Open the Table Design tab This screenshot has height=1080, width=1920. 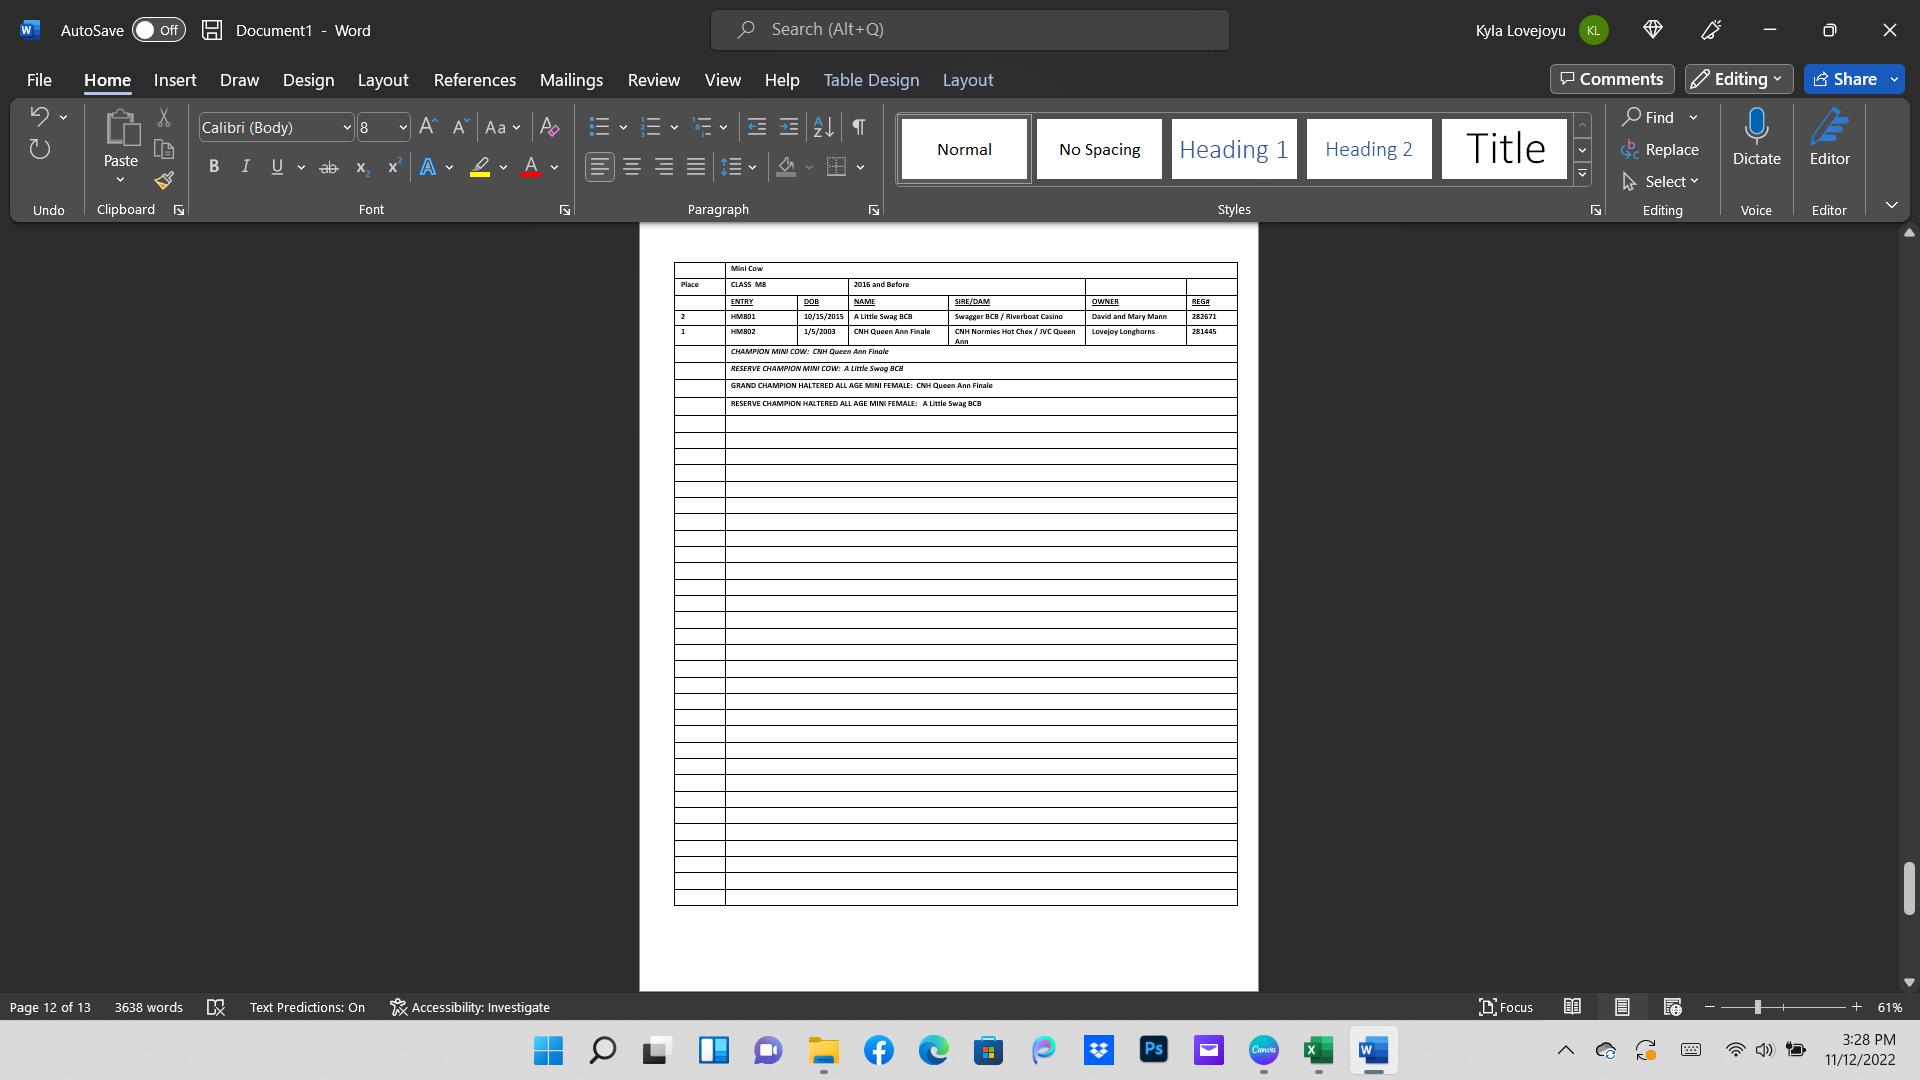point(870,80)
